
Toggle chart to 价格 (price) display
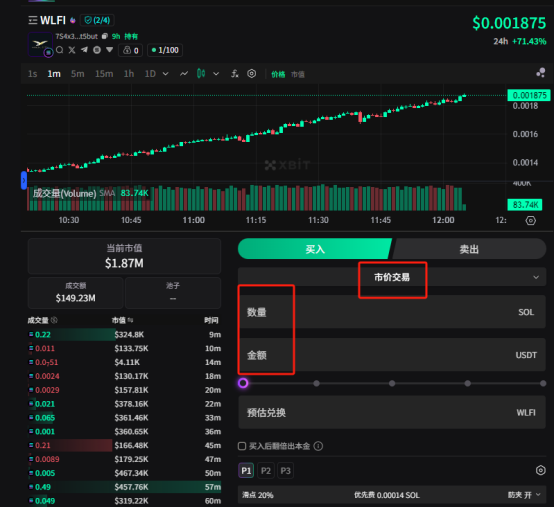278,74
